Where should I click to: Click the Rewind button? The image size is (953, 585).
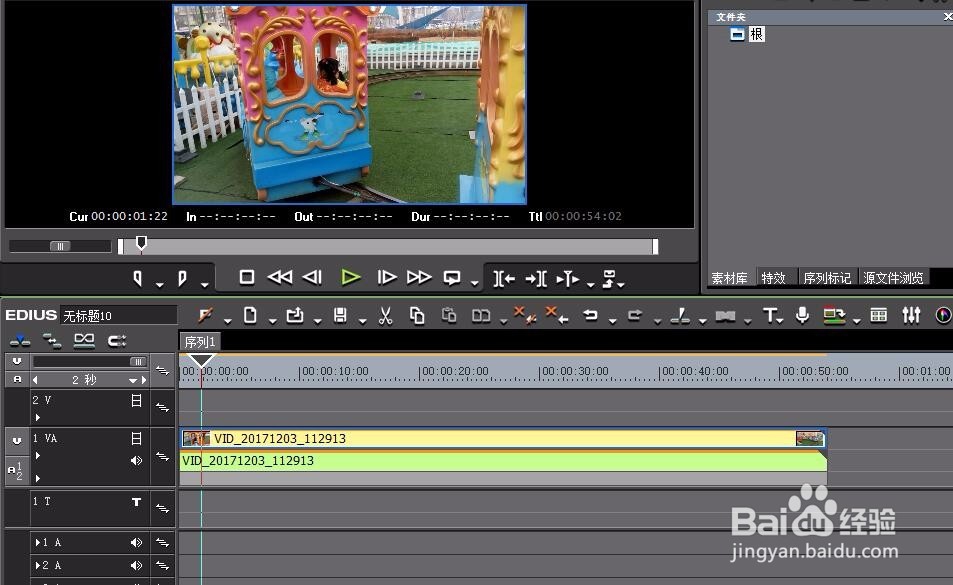(280, 278)
